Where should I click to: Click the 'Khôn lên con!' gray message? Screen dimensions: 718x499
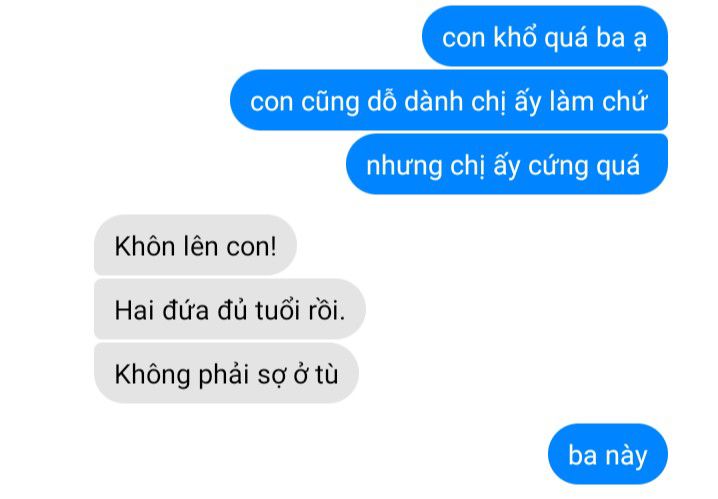coord(196,245)
